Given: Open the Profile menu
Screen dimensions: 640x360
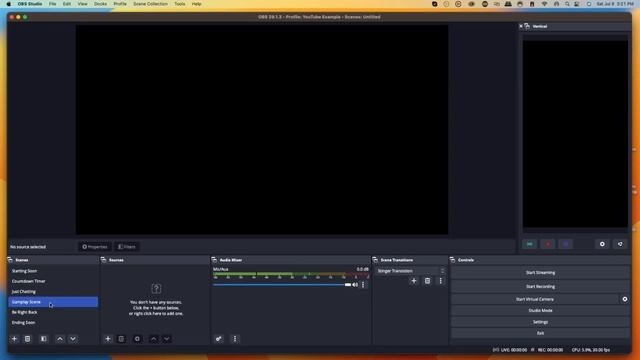Looking at the screenshot, I should coord(120,4).
